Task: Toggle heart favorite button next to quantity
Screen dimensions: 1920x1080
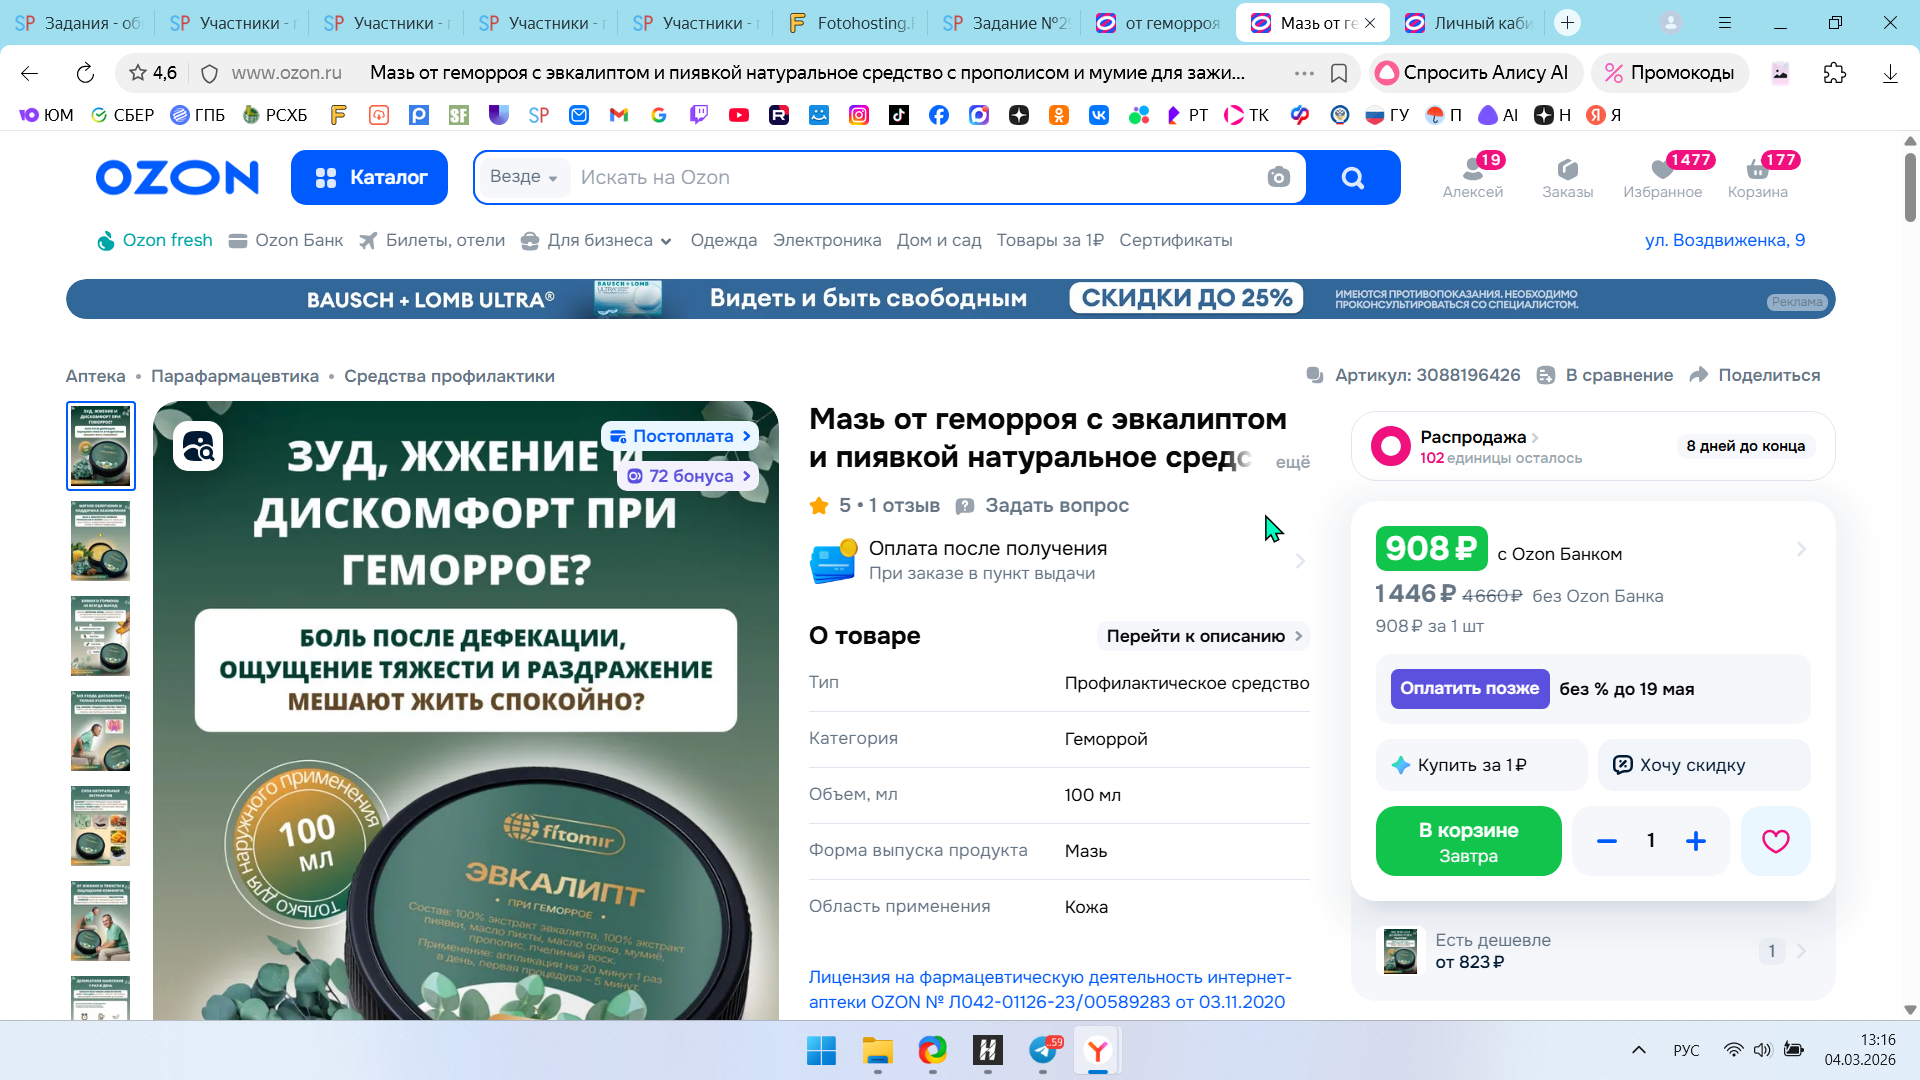Action: tap(1775, 841)
